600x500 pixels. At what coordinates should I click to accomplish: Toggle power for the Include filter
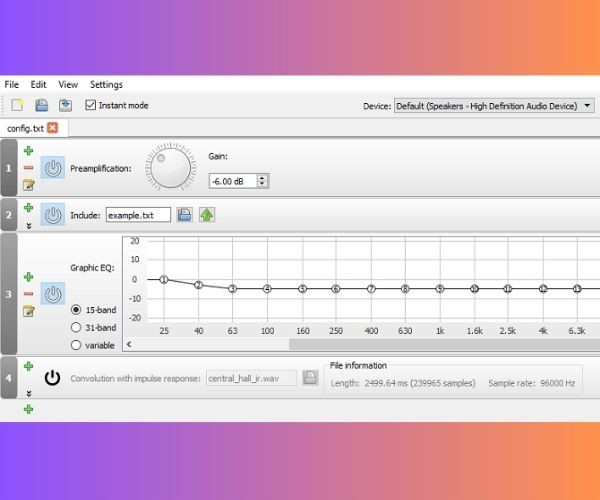(x=53, y=215)
